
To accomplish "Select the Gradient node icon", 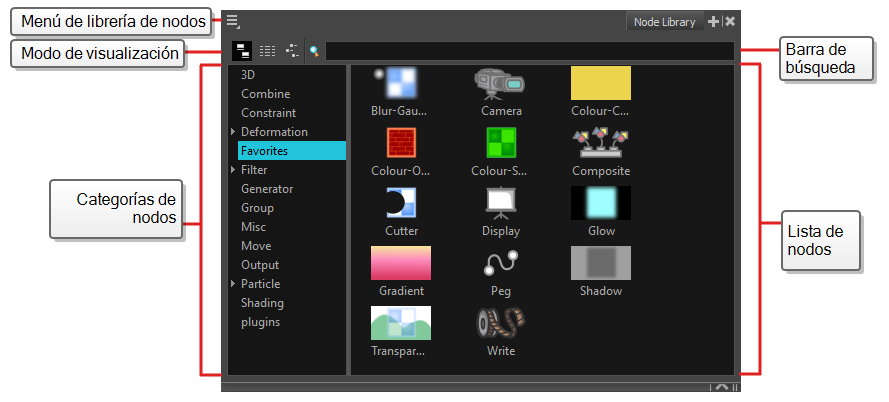I will [x=401, y=263].
